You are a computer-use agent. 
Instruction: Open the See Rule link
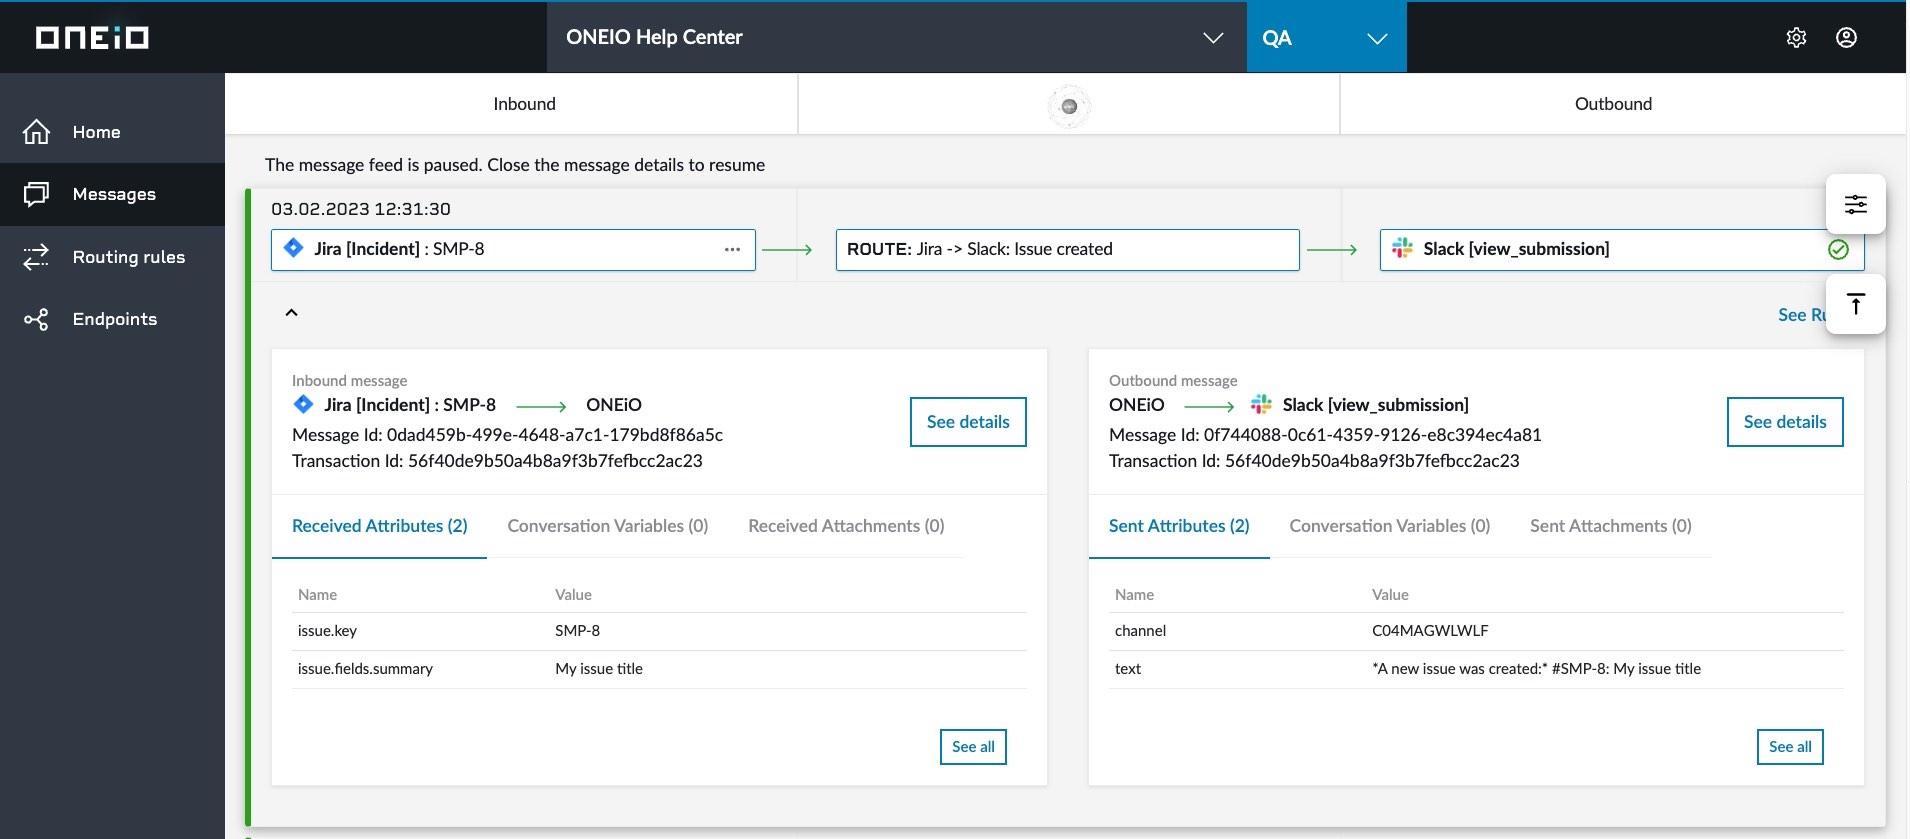(x=1801, y=315)
